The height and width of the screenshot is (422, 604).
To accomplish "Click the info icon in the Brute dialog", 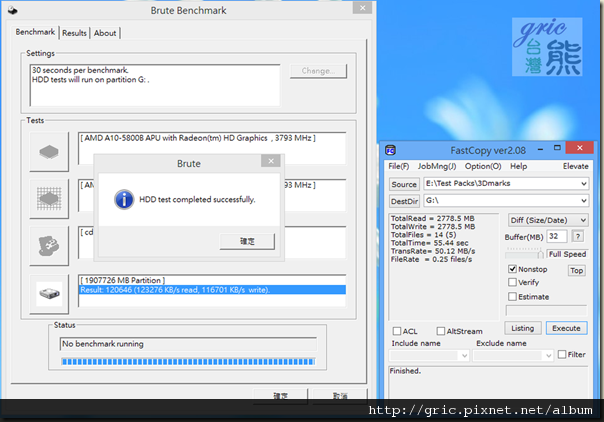I will [x=124, y=199].
